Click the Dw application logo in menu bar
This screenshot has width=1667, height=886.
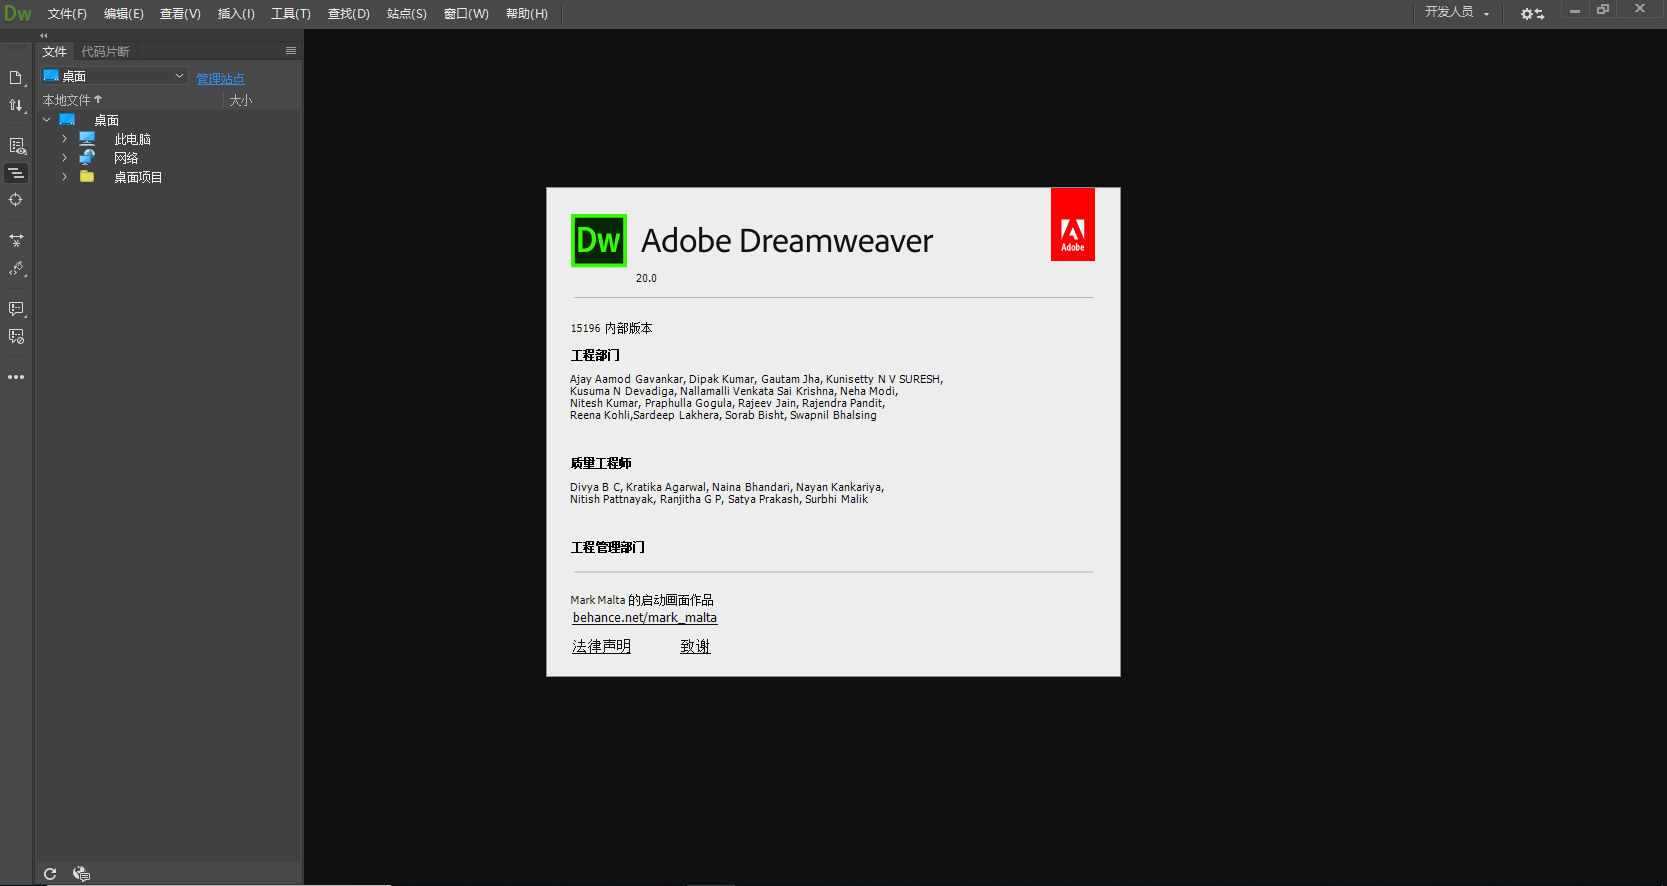point(18,14)
